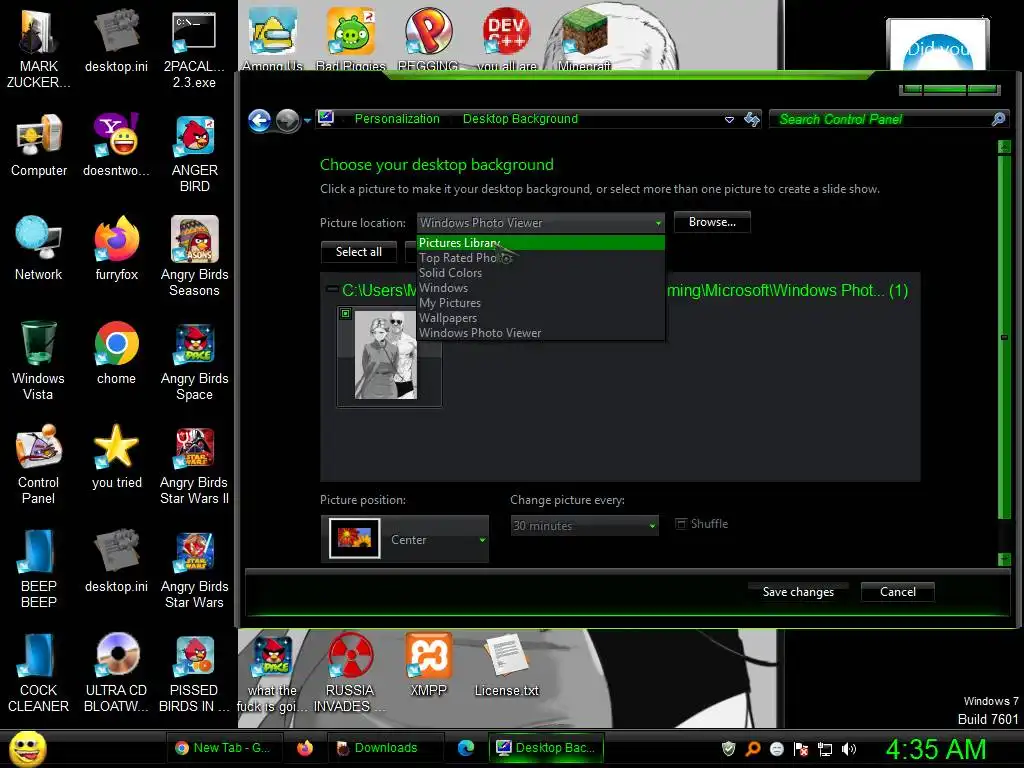Choose Solid Colors in the dropdown list
The width and height of the screenshot is (1024, 768).
(541, 273)
